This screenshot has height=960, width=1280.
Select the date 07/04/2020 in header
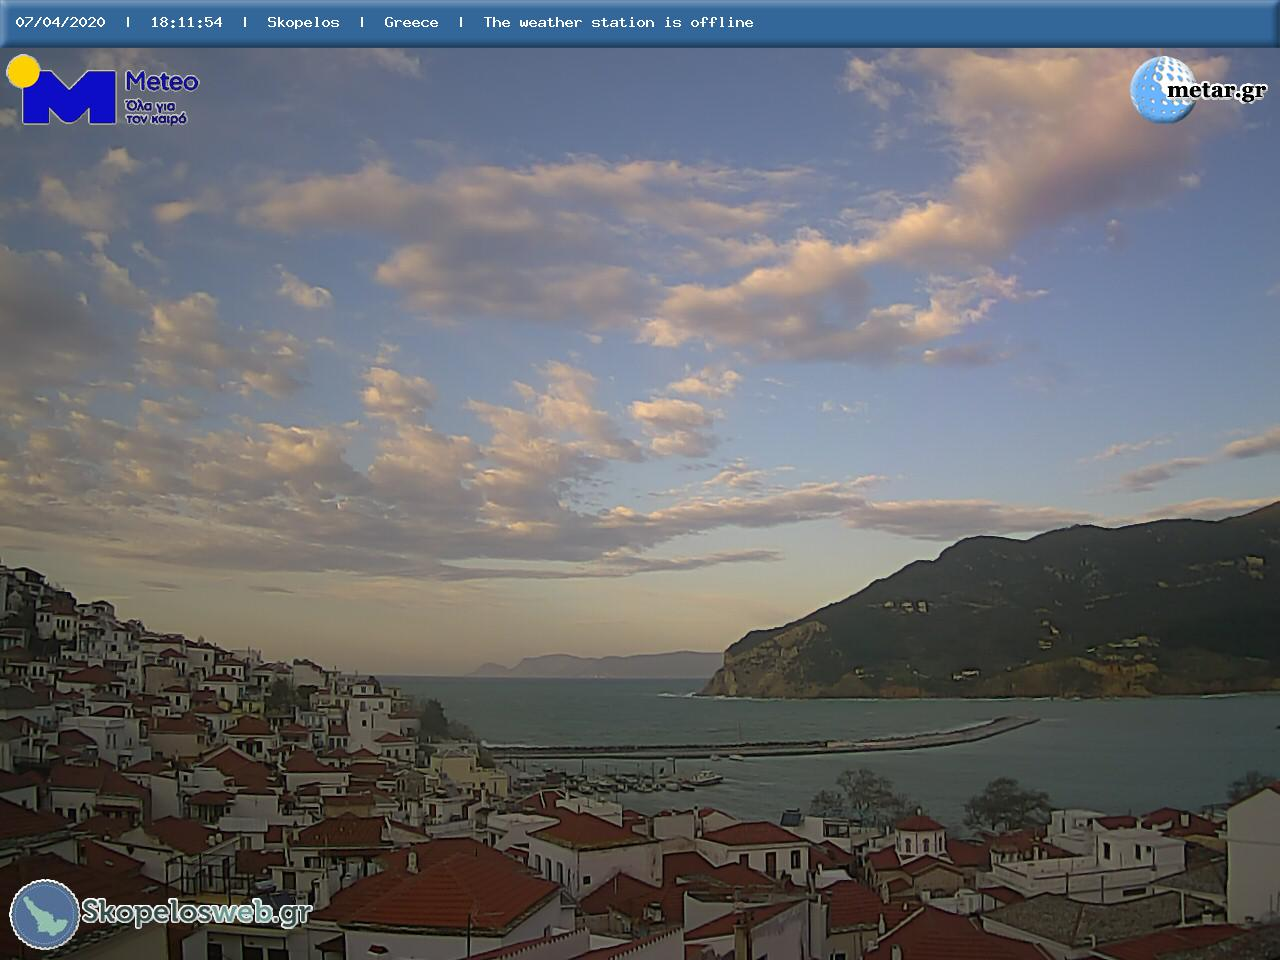tap(60, 22)
